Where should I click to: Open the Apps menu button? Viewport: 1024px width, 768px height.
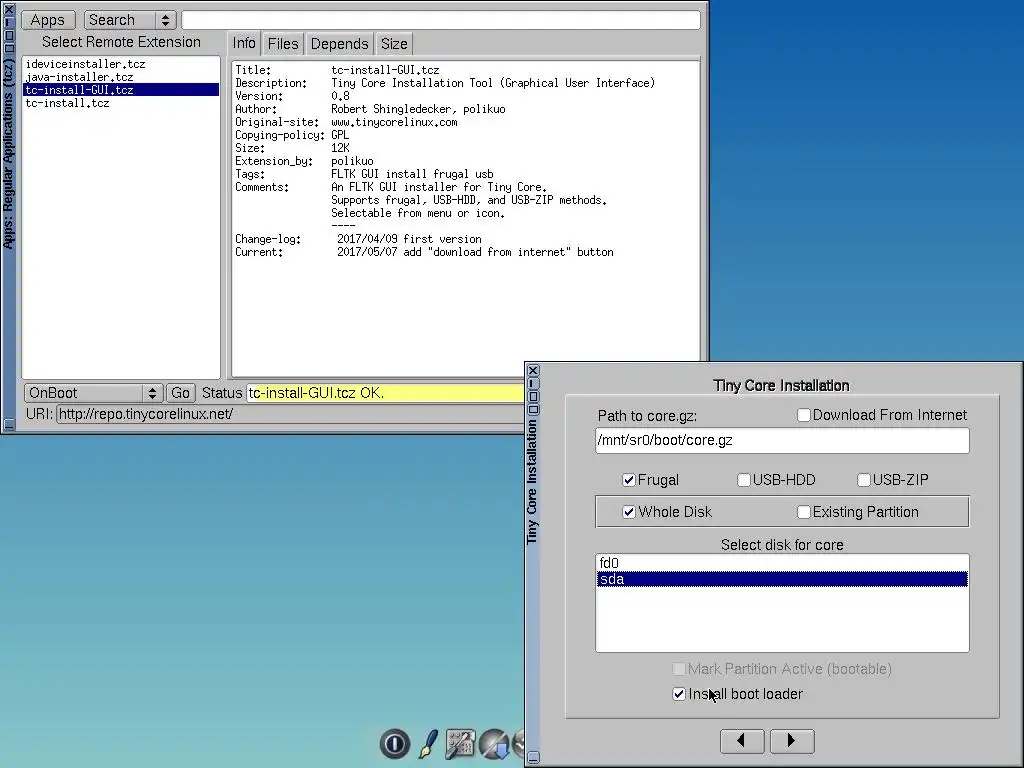click(x=48, y=20)
